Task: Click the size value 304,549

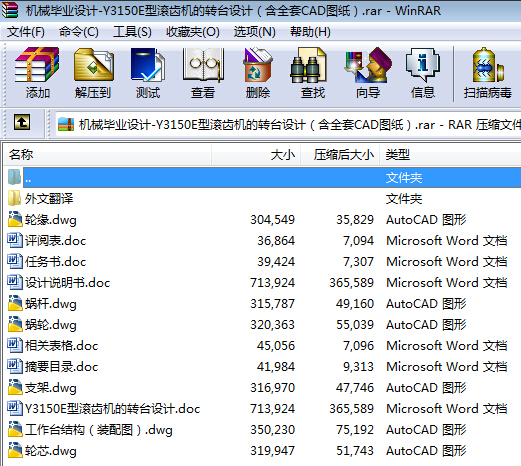Action: pyautogui.click(x=273, y=220)
